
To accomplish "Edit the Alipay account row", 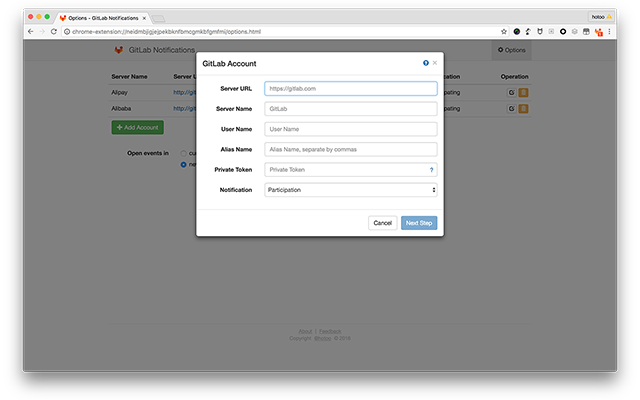I will pos(511,93).
